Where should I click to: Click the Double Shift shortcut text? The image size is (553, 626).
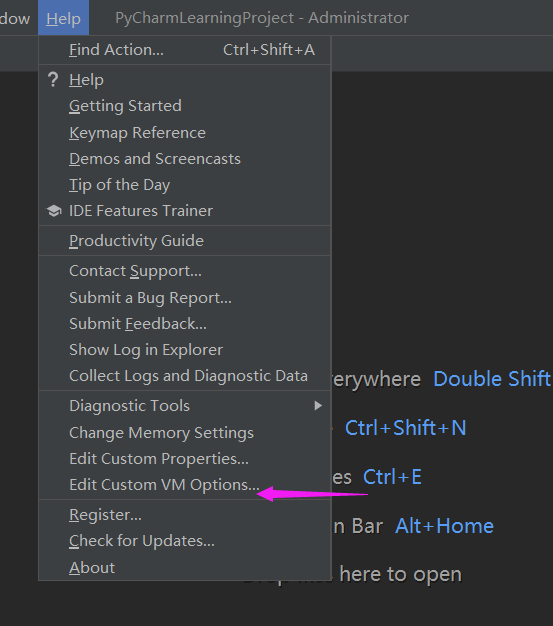point(492,379)
